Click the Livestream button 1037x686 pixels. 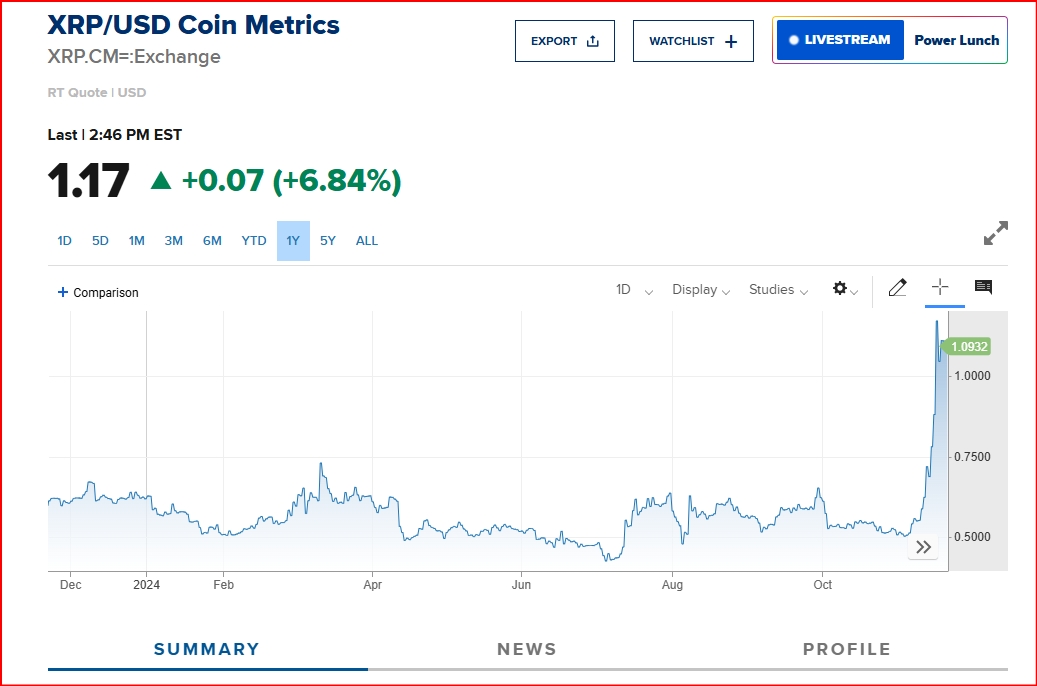(x=839, y=40)
